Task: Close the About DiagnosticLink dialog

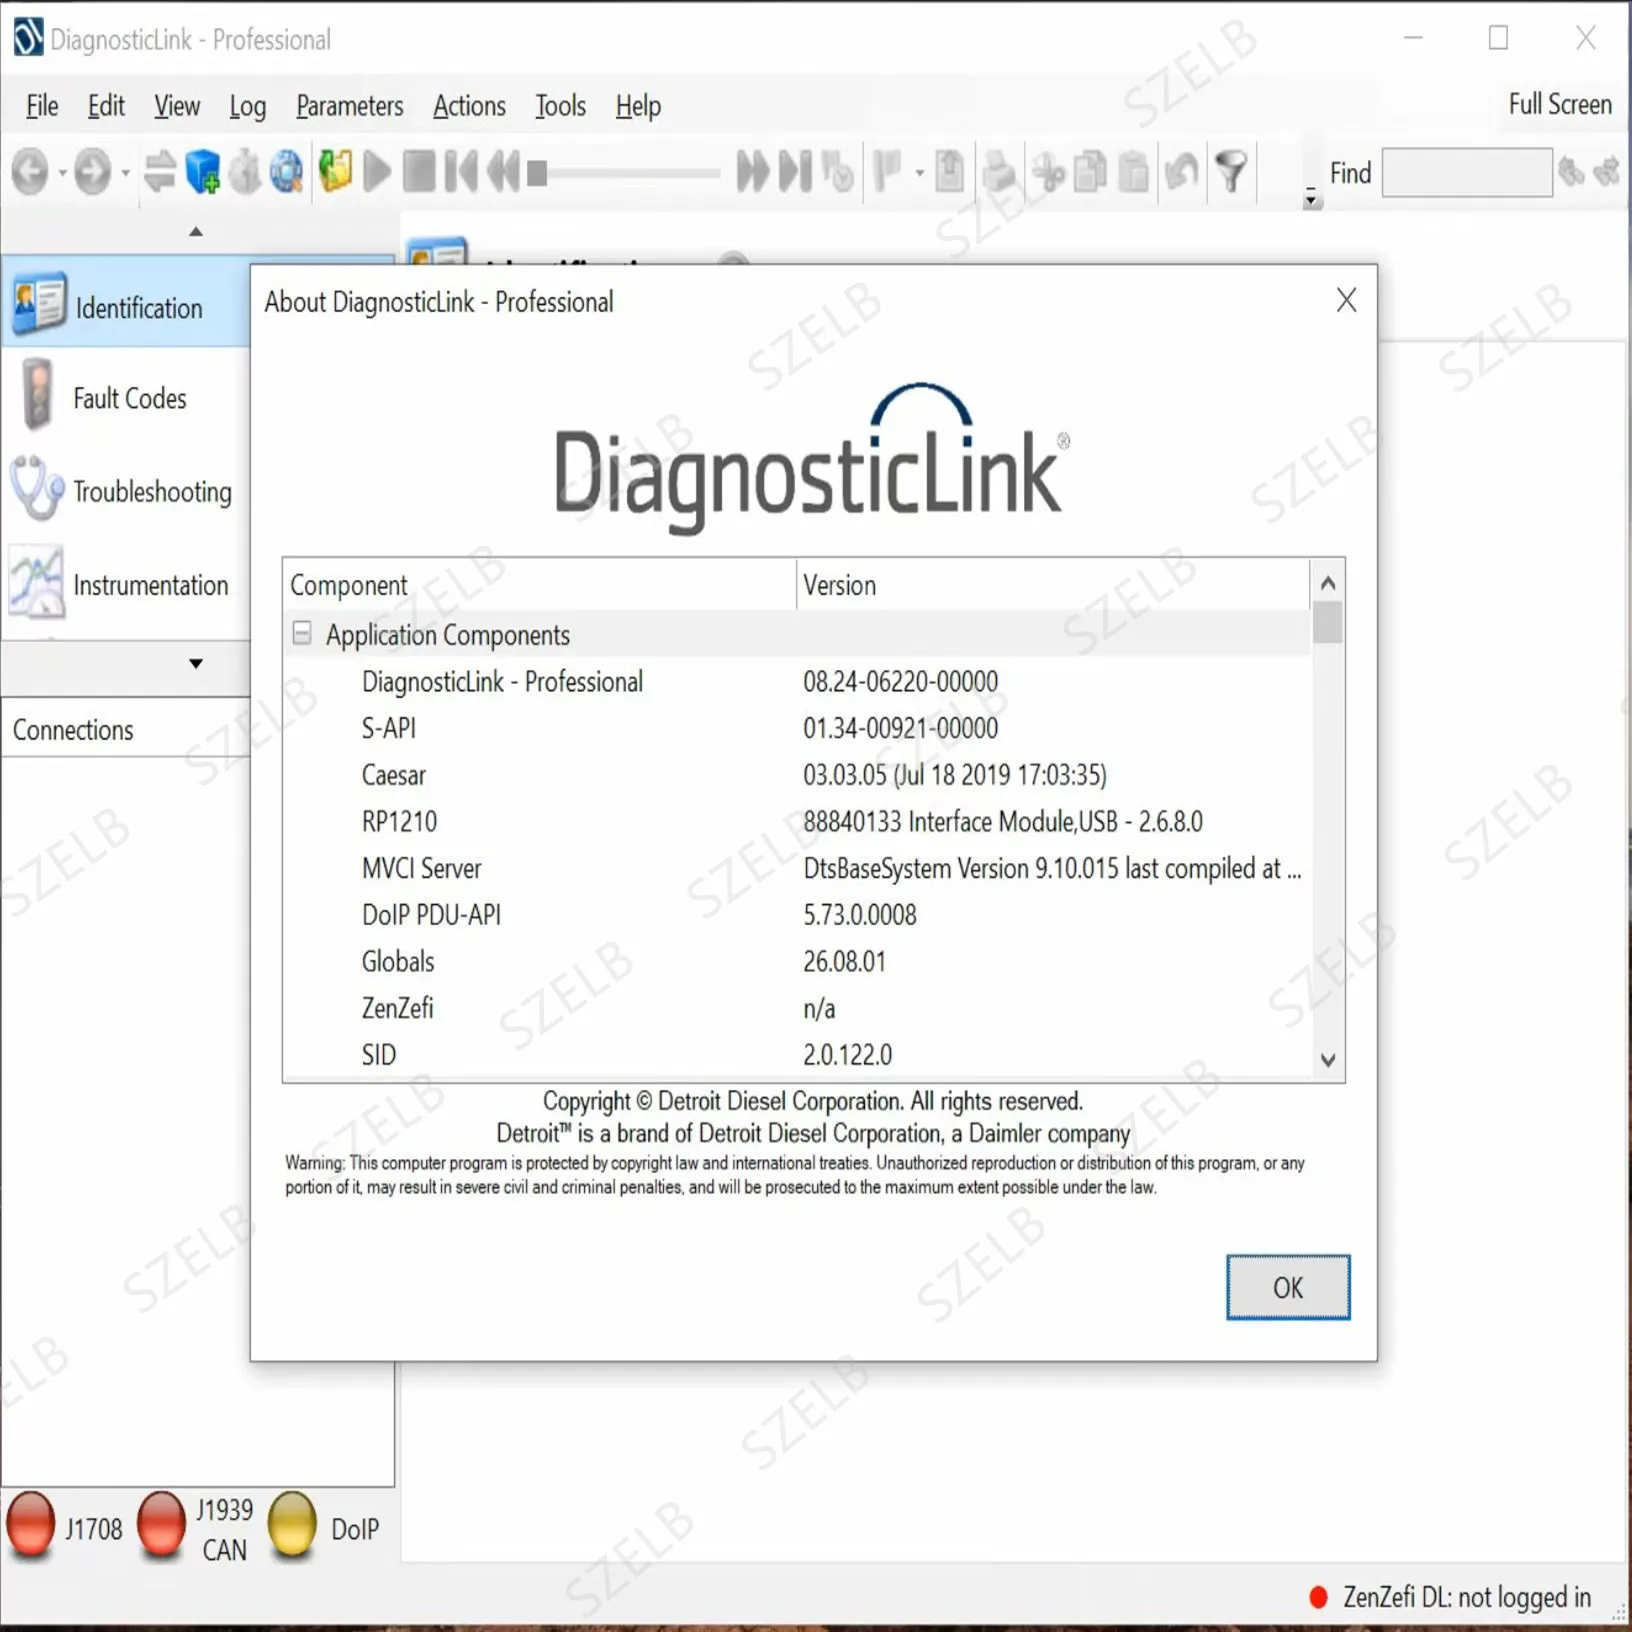Action: click(x=1346, y=300)
